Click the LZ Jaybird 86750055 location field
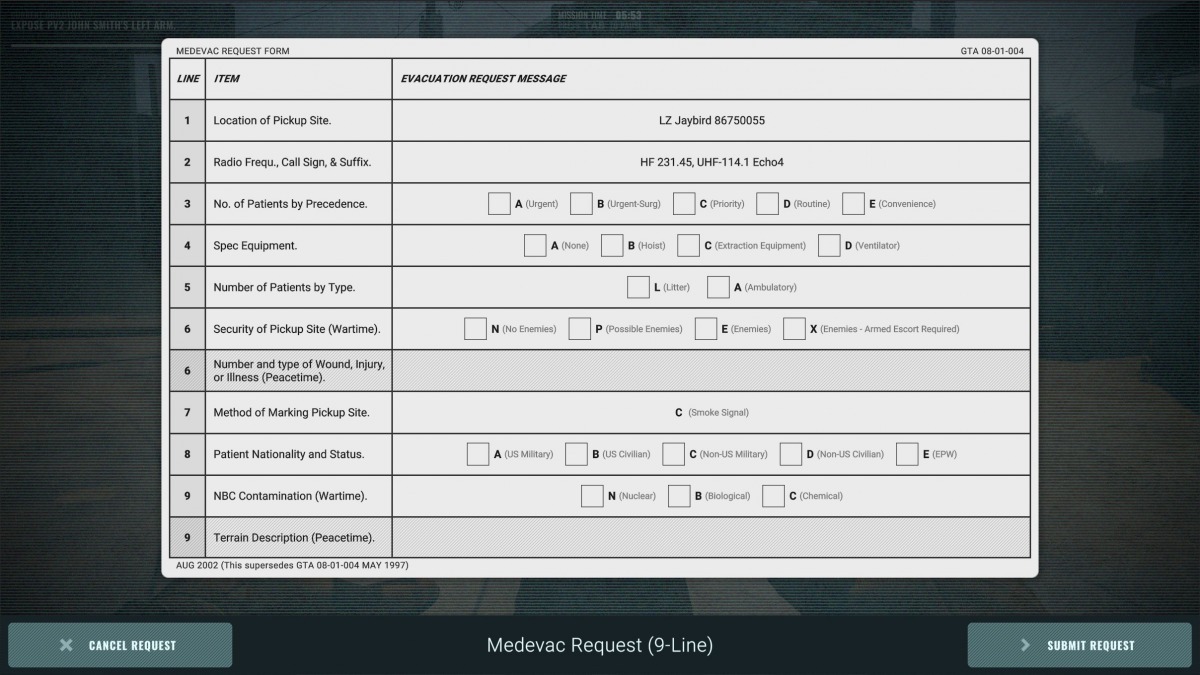The height and width of the screenshot is (675, 1200). click(x=711, y=121)
